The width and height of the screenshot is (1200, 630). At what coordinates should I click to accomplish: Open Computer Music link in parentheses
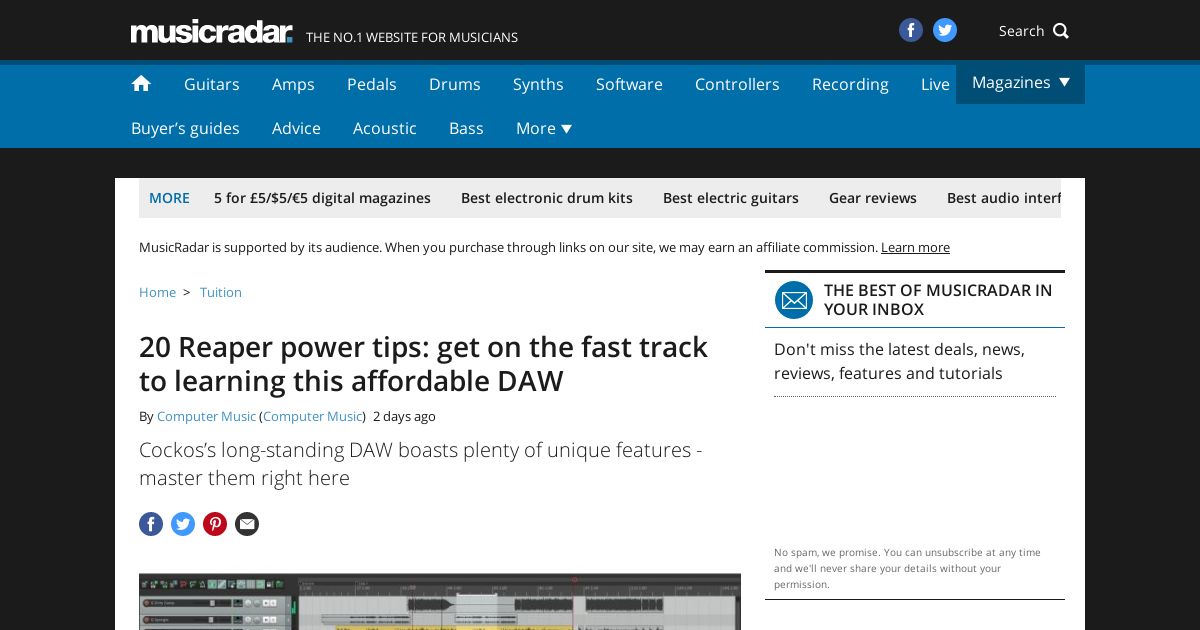tap(313, 416)
